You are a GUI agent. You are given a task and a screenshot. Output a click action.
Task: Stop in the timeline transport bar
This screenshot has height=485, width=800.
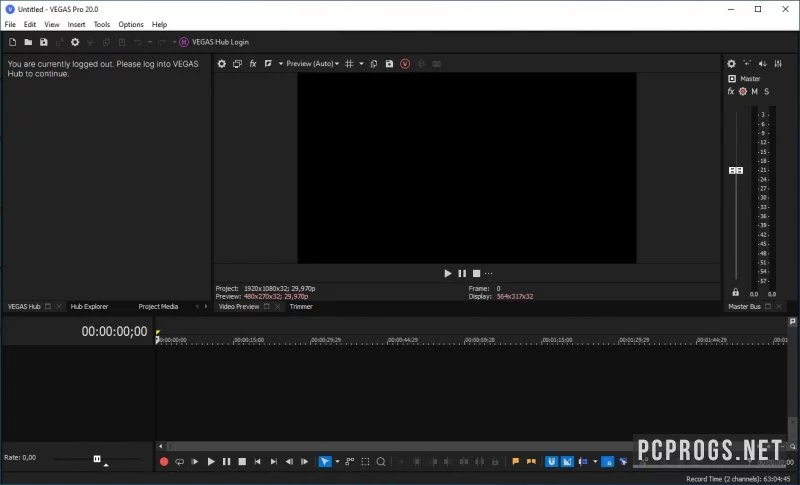[x=242, y=462]
